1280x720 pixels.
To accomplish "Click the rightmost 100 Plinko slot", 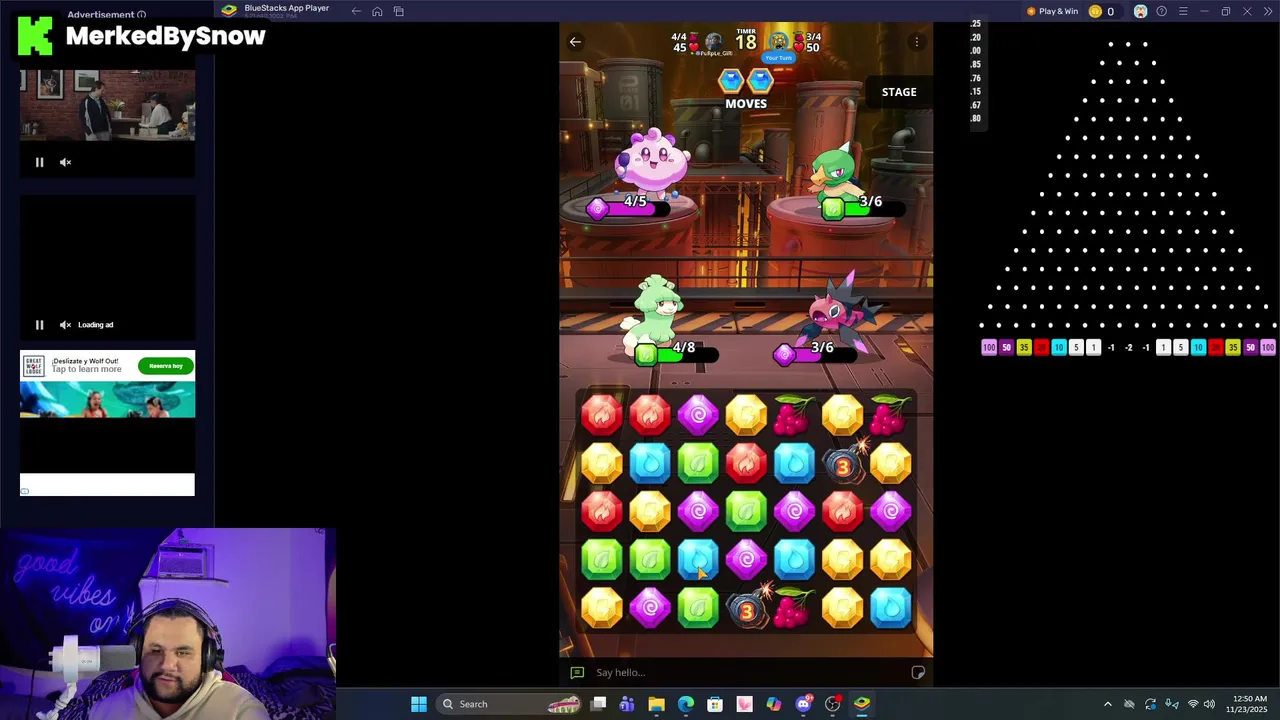I will tap(1268, 348).
